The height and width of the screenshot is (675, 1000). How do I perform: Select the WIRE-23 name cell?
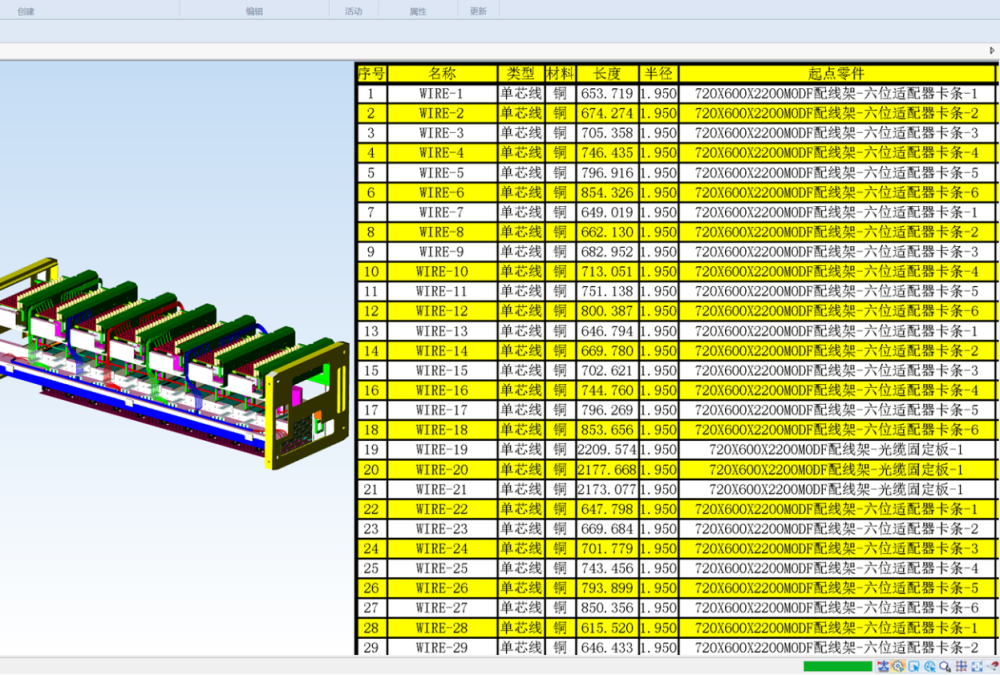tap(441, 529)
